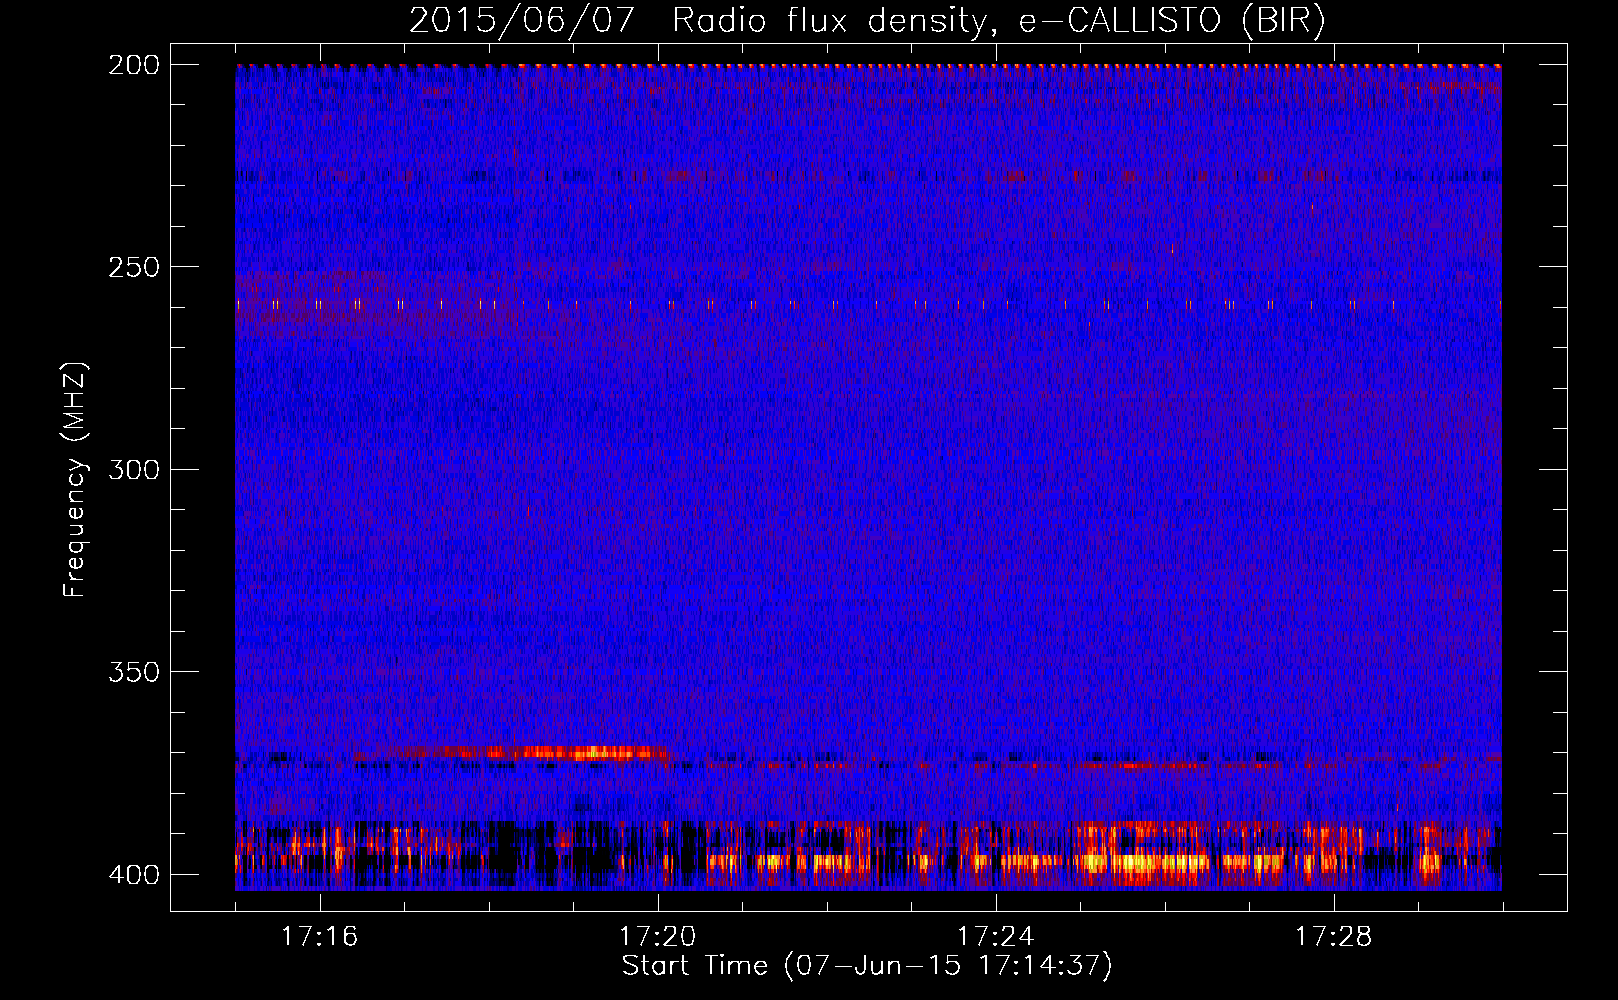This screenshot has width=1618, height=1000.
Task: Click the '300' frequency tick label
Action: [x=134, y=469]
